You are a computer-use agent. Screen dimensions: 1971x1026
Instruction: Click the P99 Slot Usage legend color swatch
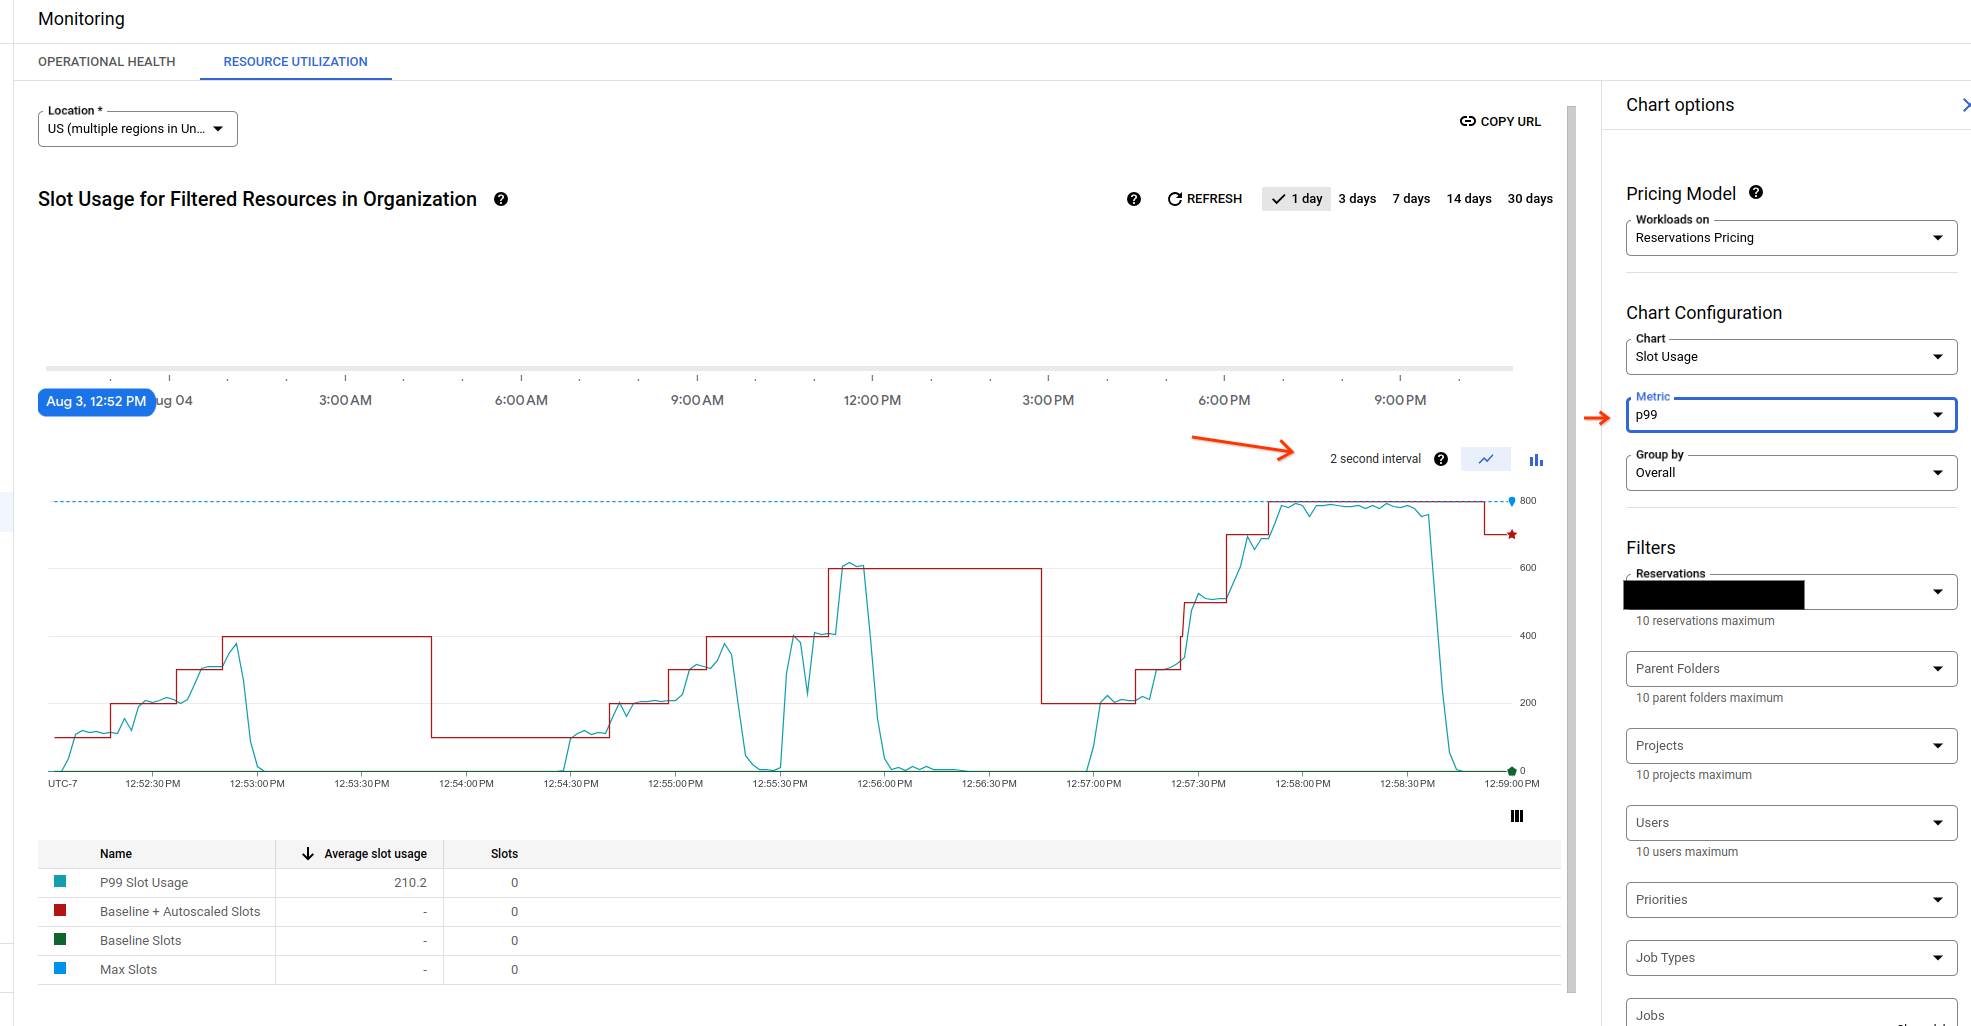pyautogui.click(x=61, y=882)
